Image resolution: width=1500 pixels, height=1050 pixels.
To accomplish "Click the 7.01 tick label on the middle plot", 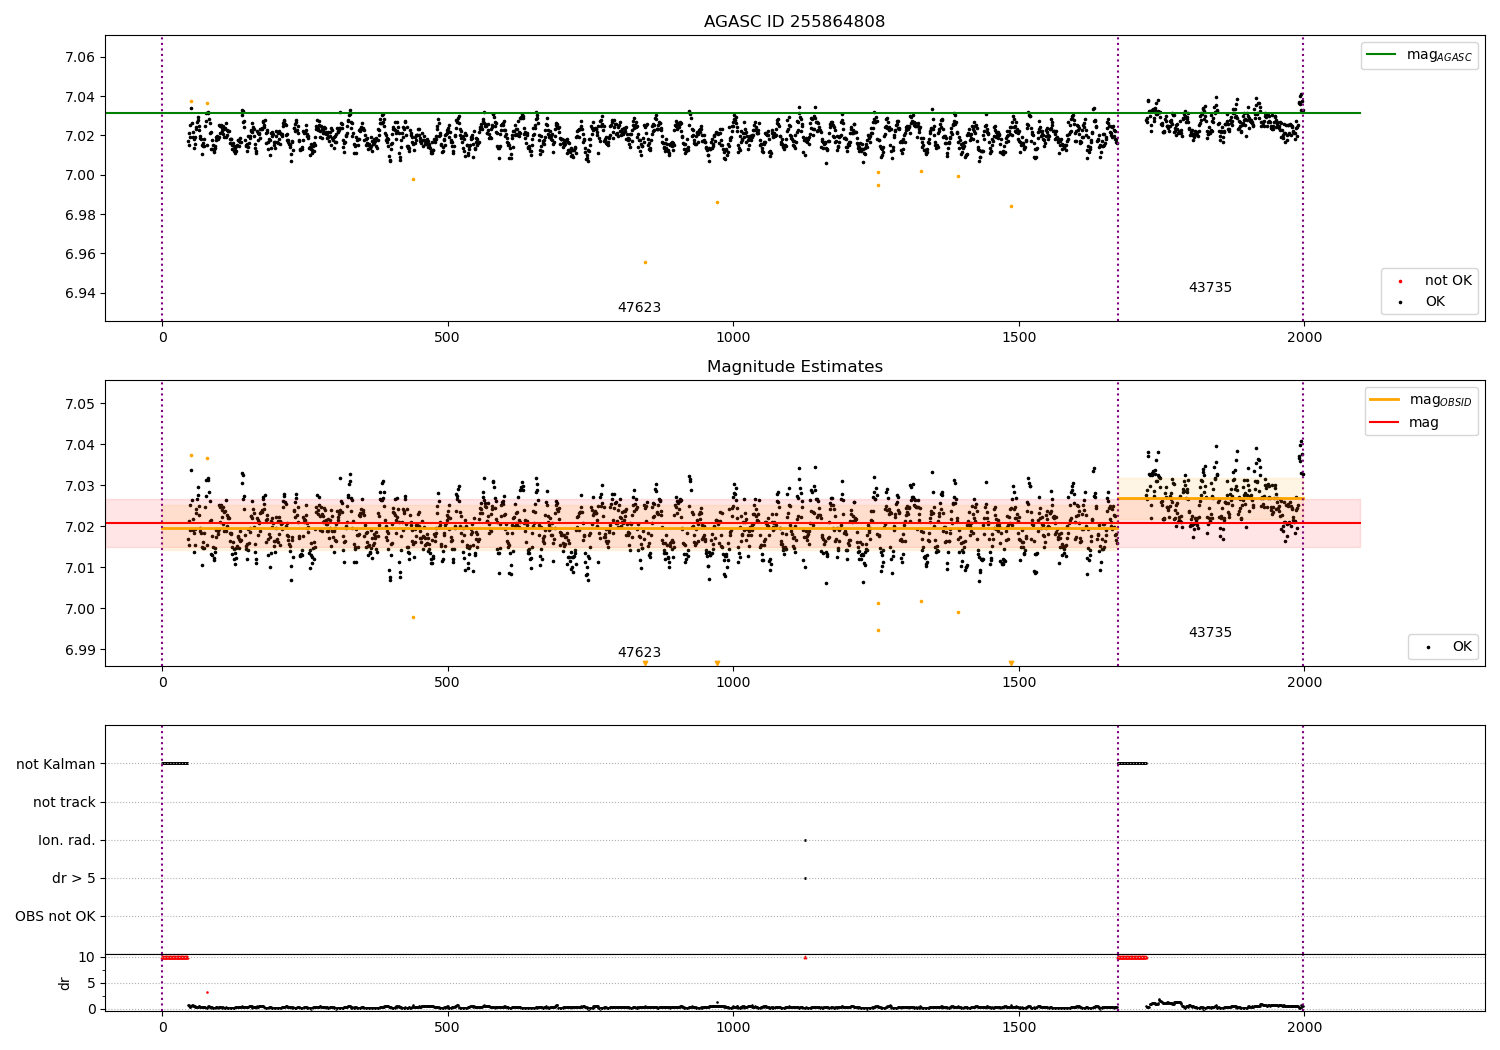I will tap(81, 568).
